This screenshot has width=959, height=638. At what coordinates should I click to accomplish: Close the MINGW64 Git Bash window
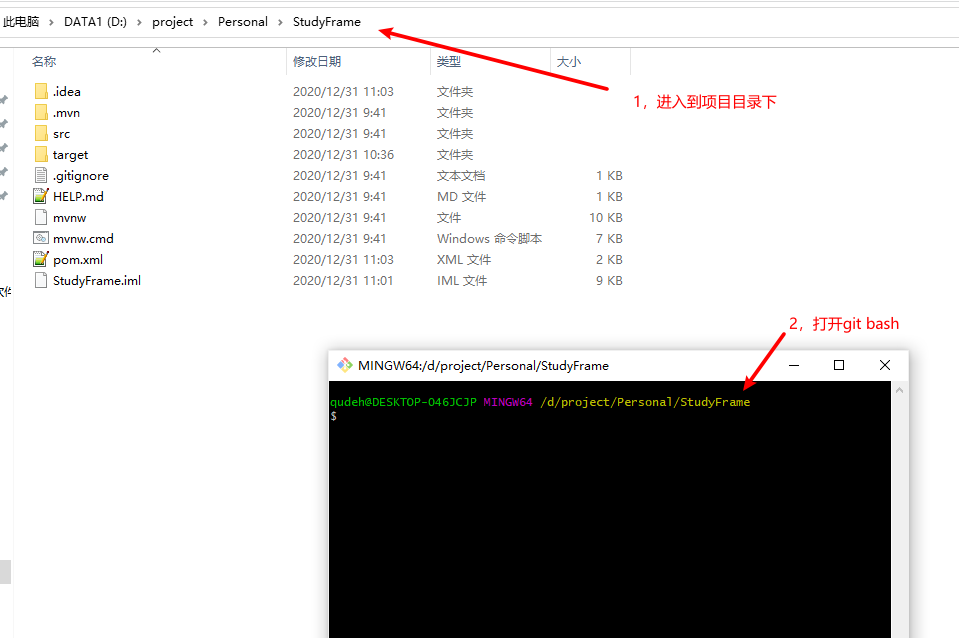tap(884, 365)
